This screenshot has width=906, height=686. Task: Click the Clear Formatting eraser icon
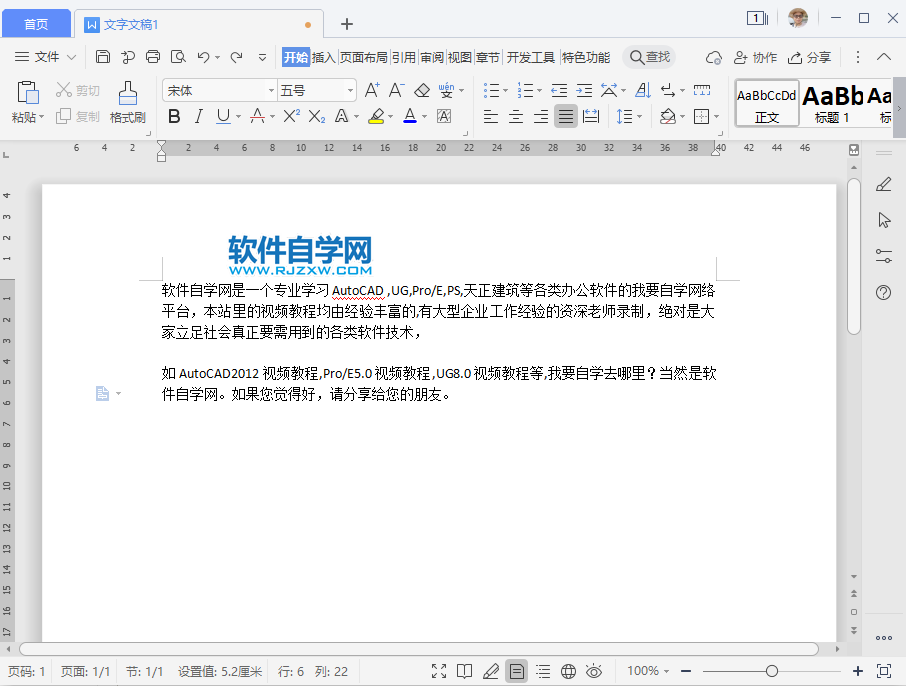point(421,90)
